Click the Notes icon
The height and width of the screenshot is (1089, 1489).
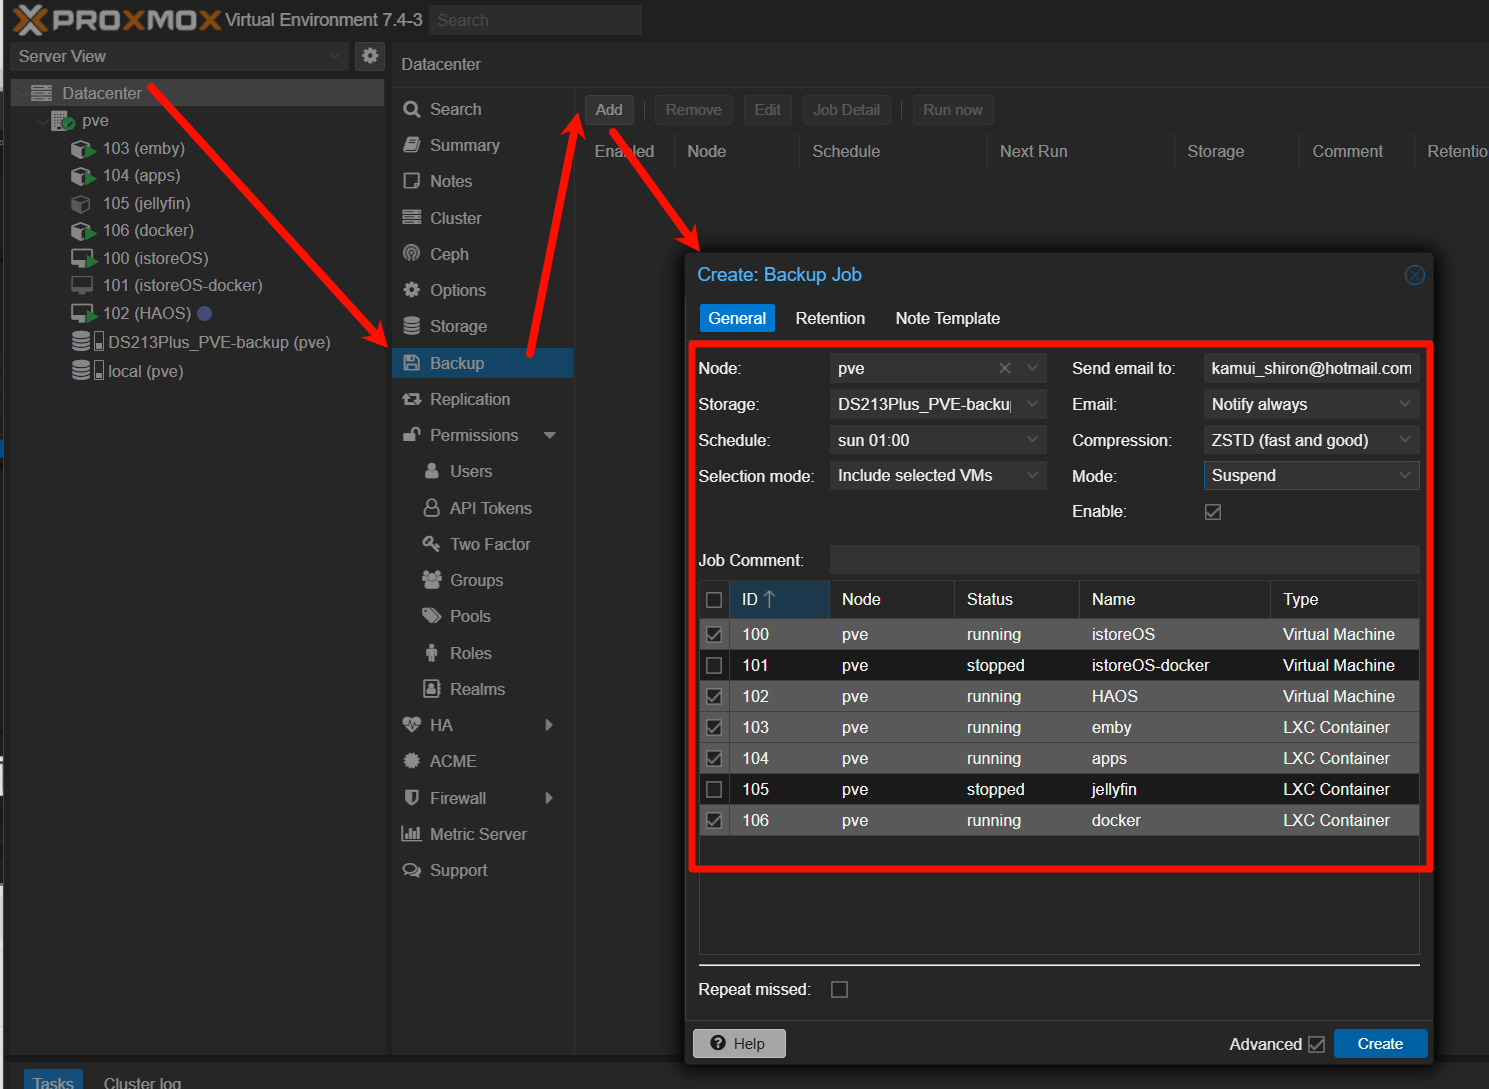pos(411,181)
